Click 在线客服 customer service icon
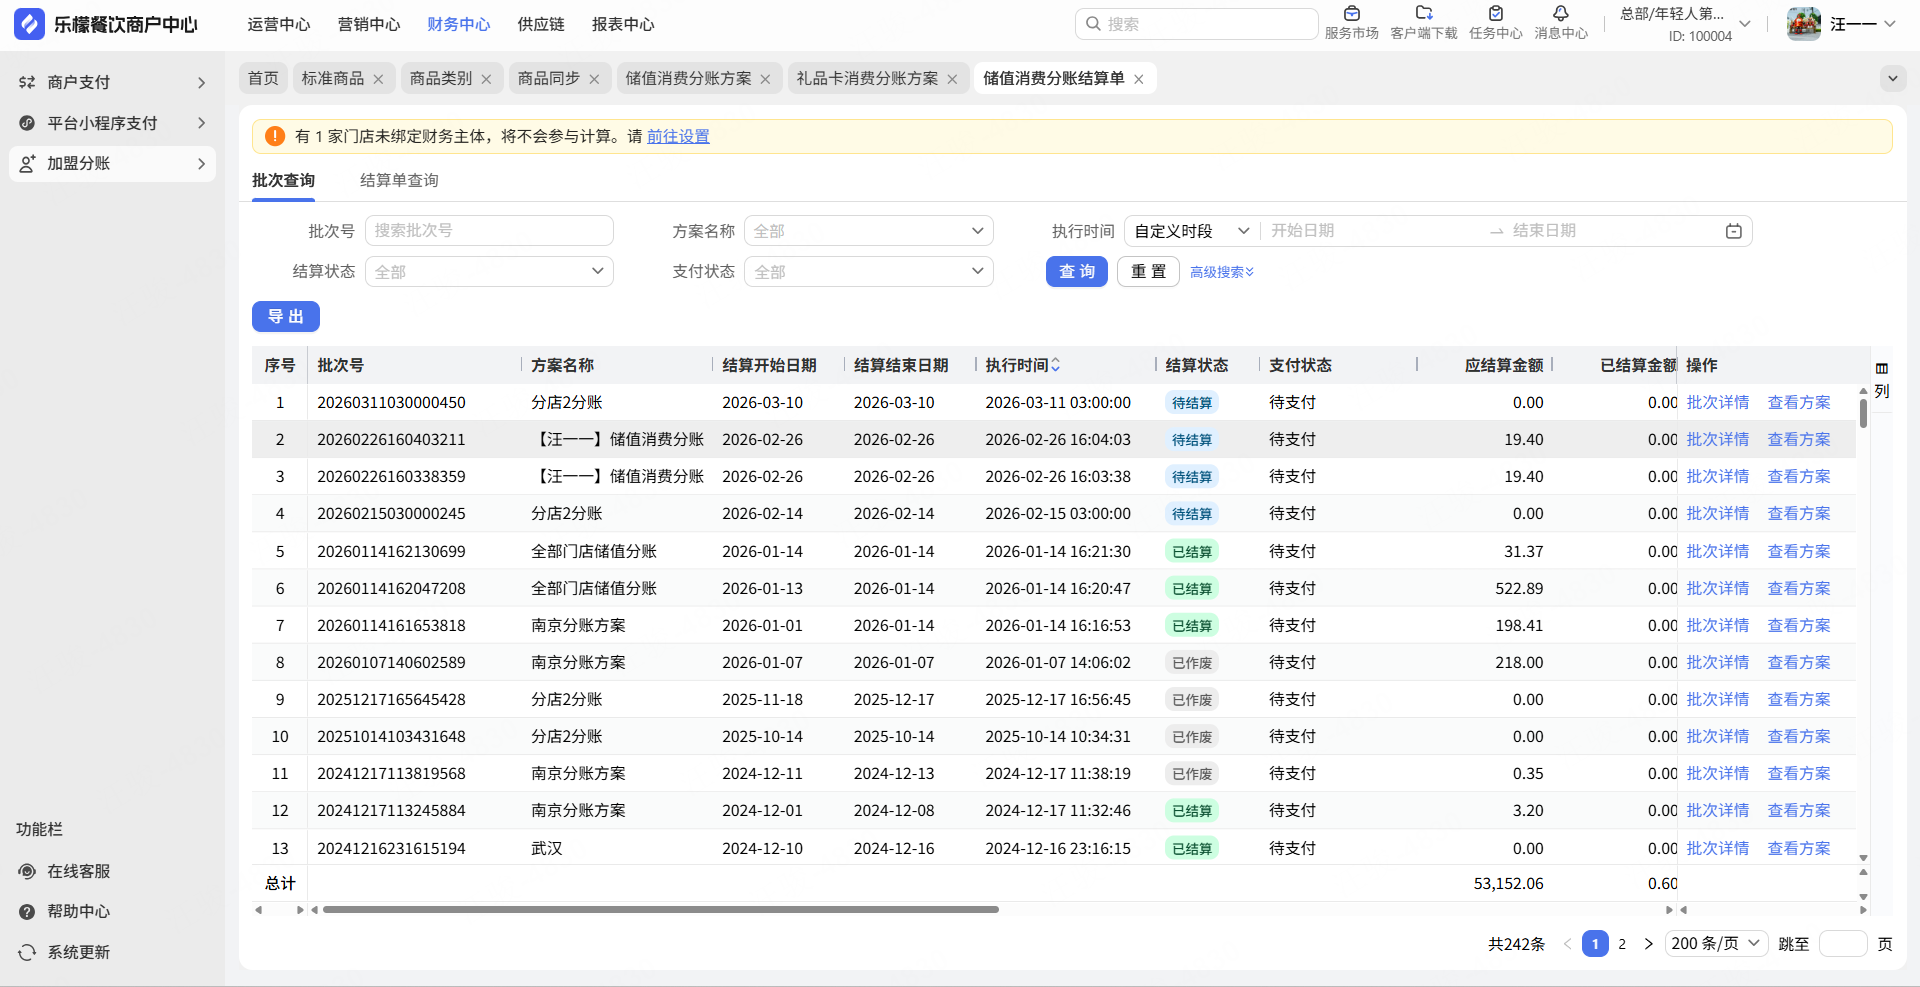Image resolution: width=1920 pixels, height=987 pixels. tap(28, 872)
